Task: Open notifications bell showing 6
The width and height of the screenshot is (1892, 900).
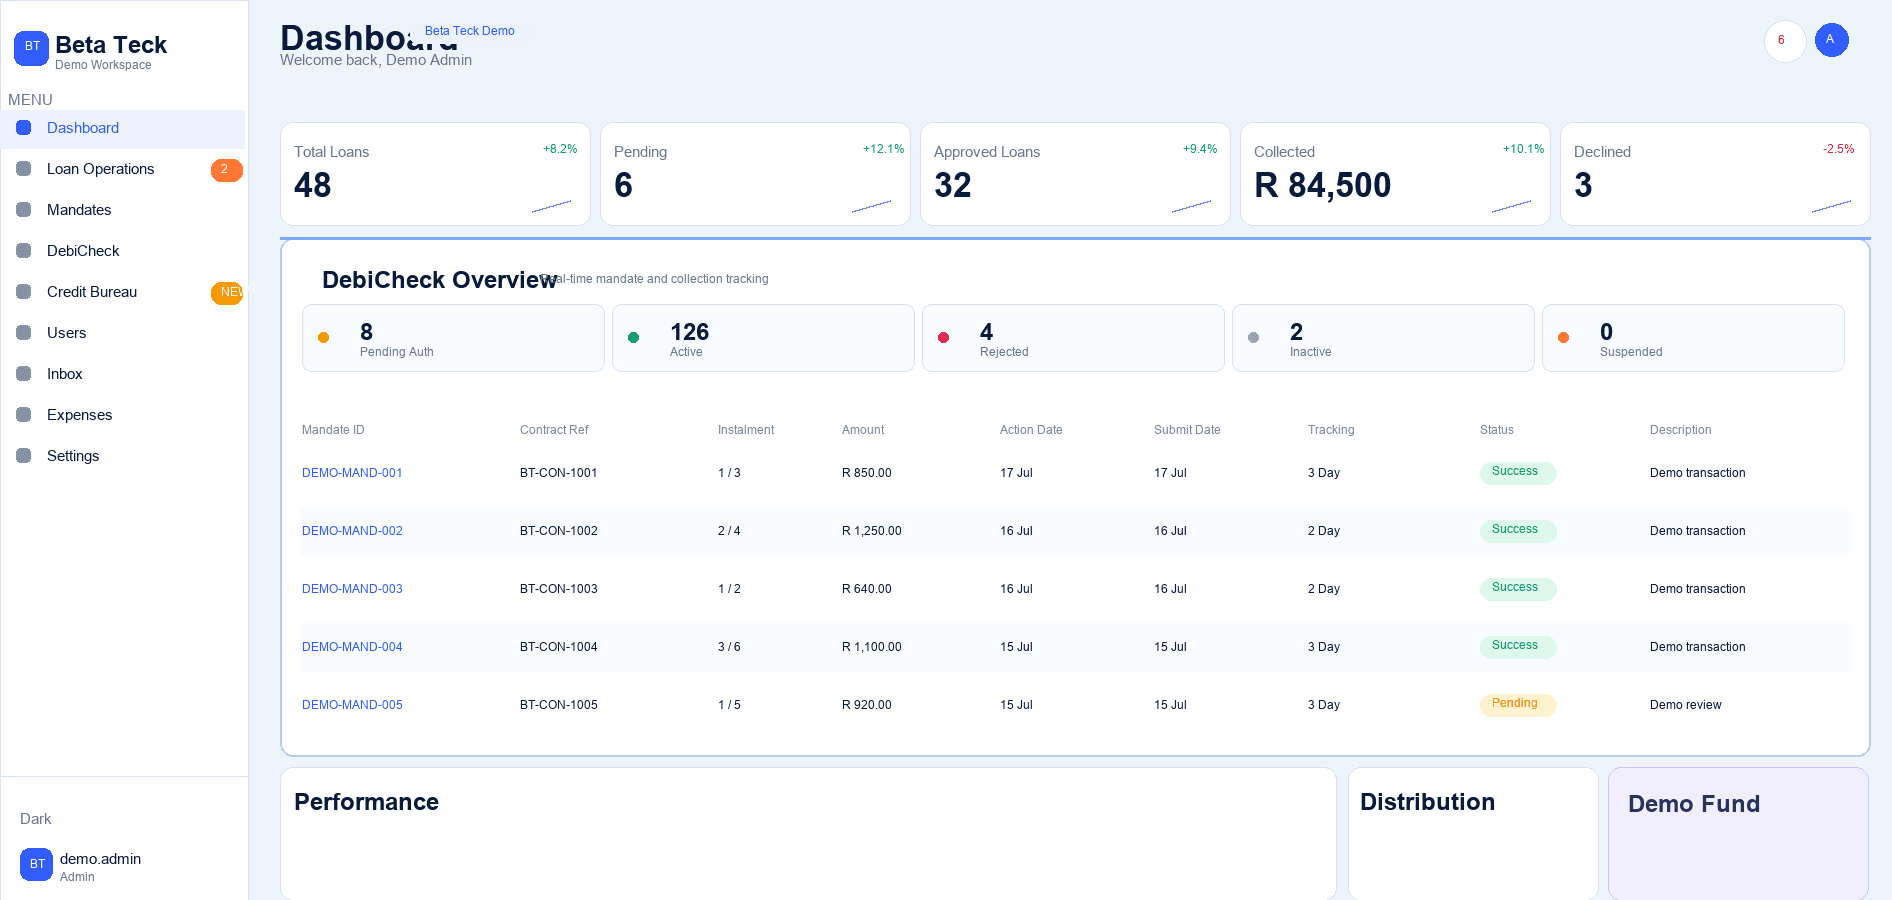Action: 1785,41
